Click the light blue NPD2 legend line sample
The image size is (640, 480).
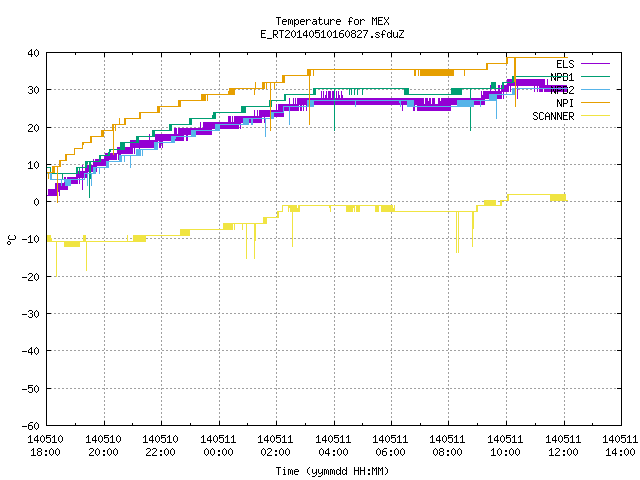595,90
